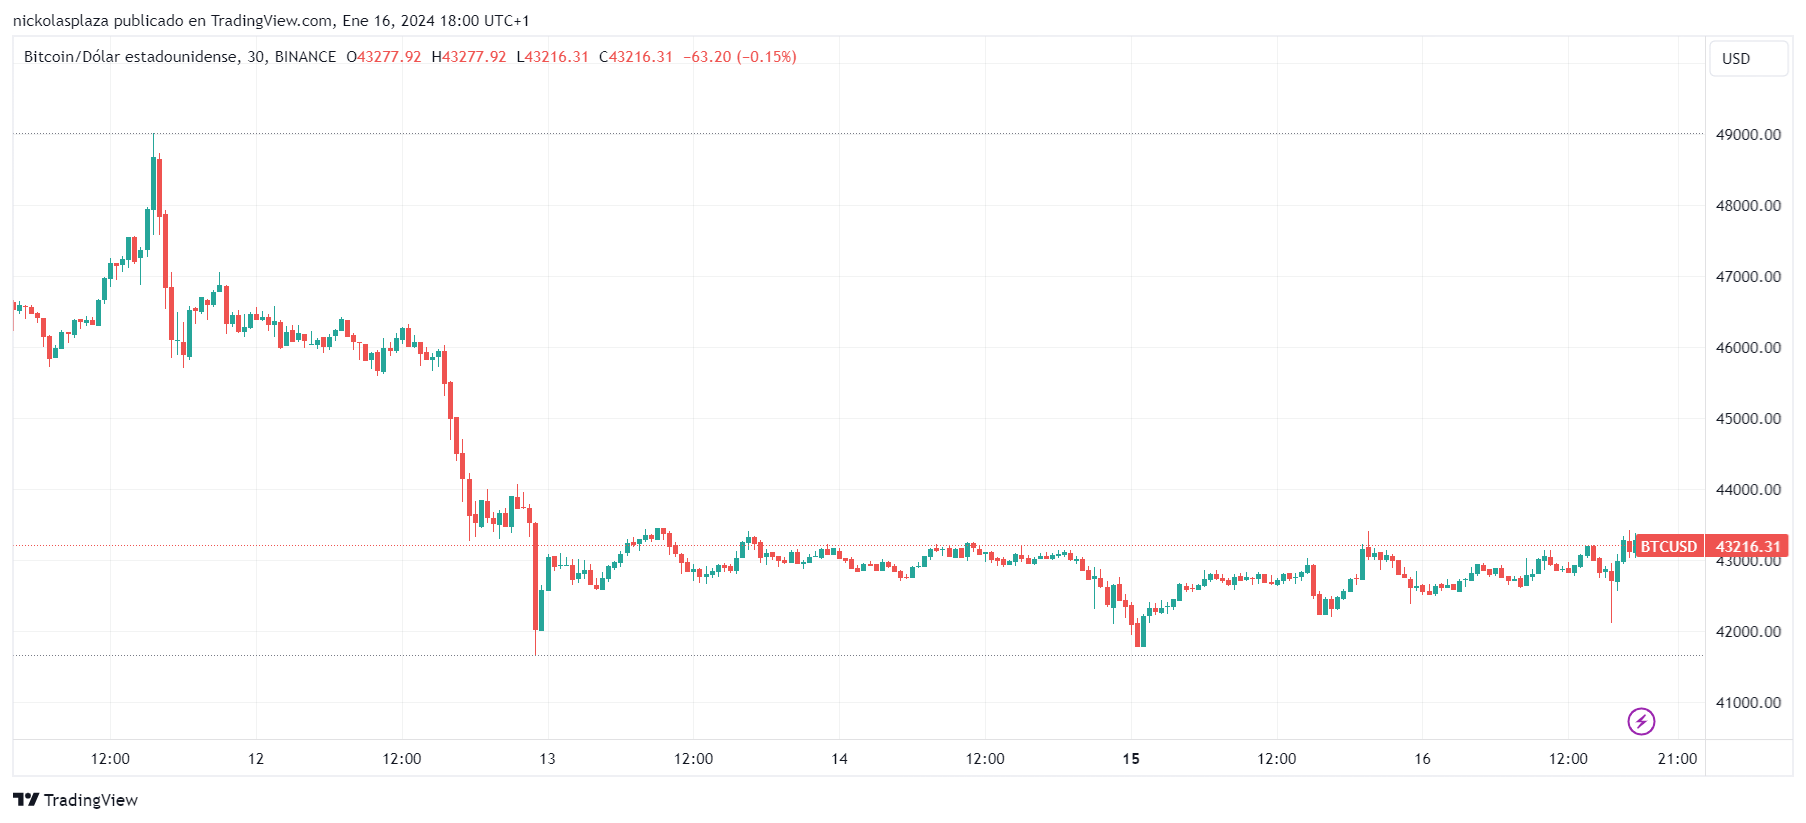The width and height of the screenshot is (1806, 823).
Task: Click the change value −63.20 (−0.15%)
Action: tap(740, 57)
